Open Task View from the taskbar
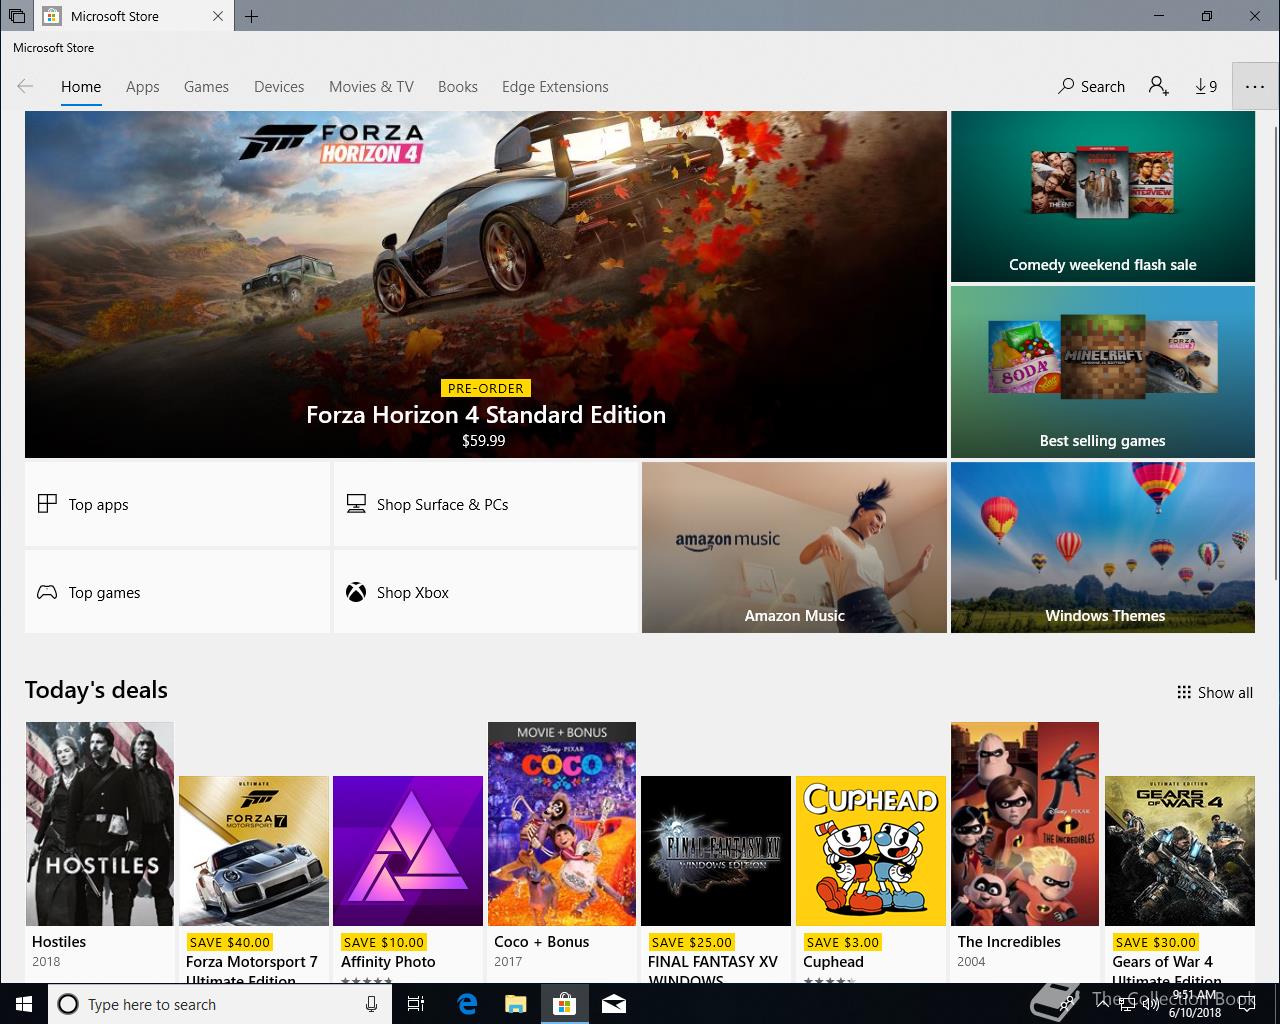1280x1024 pixels. (x=416, y=1004)
